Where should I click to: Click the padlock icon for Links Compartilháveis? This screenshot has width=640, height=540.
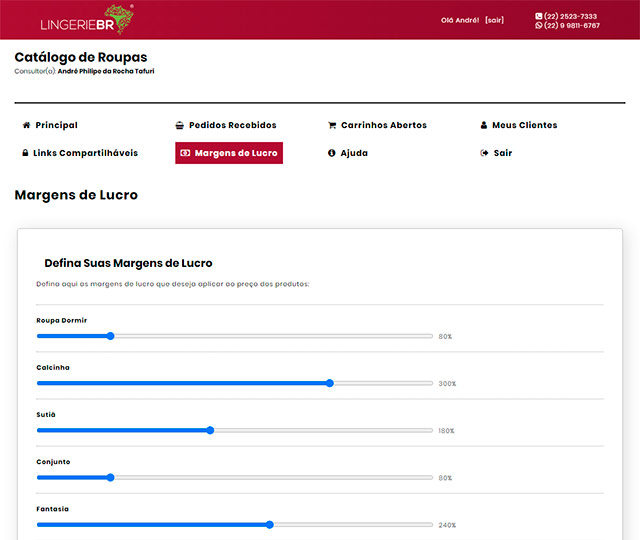26,153
